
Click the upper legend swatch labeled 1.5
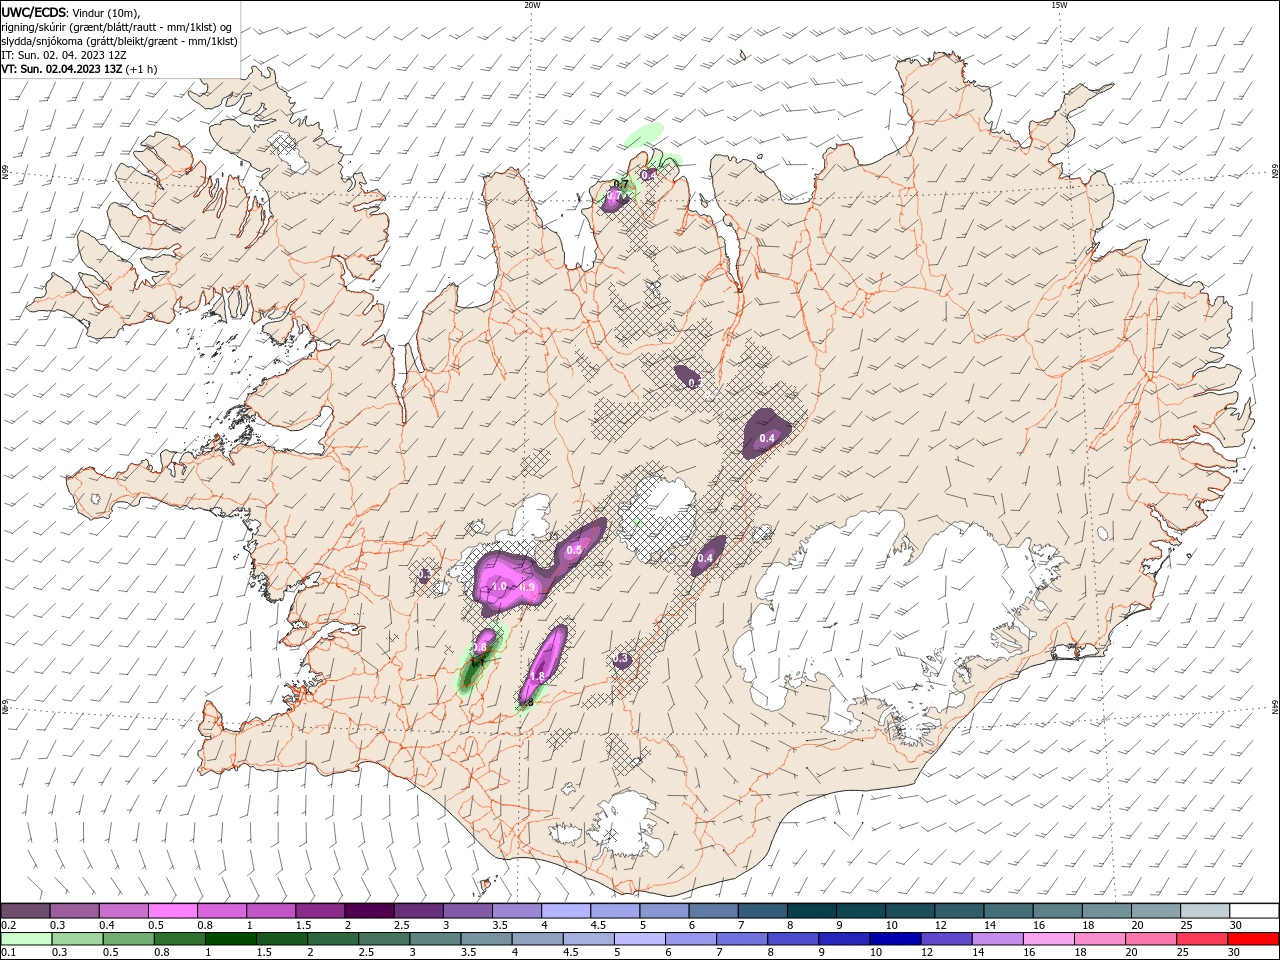point(321,910)
